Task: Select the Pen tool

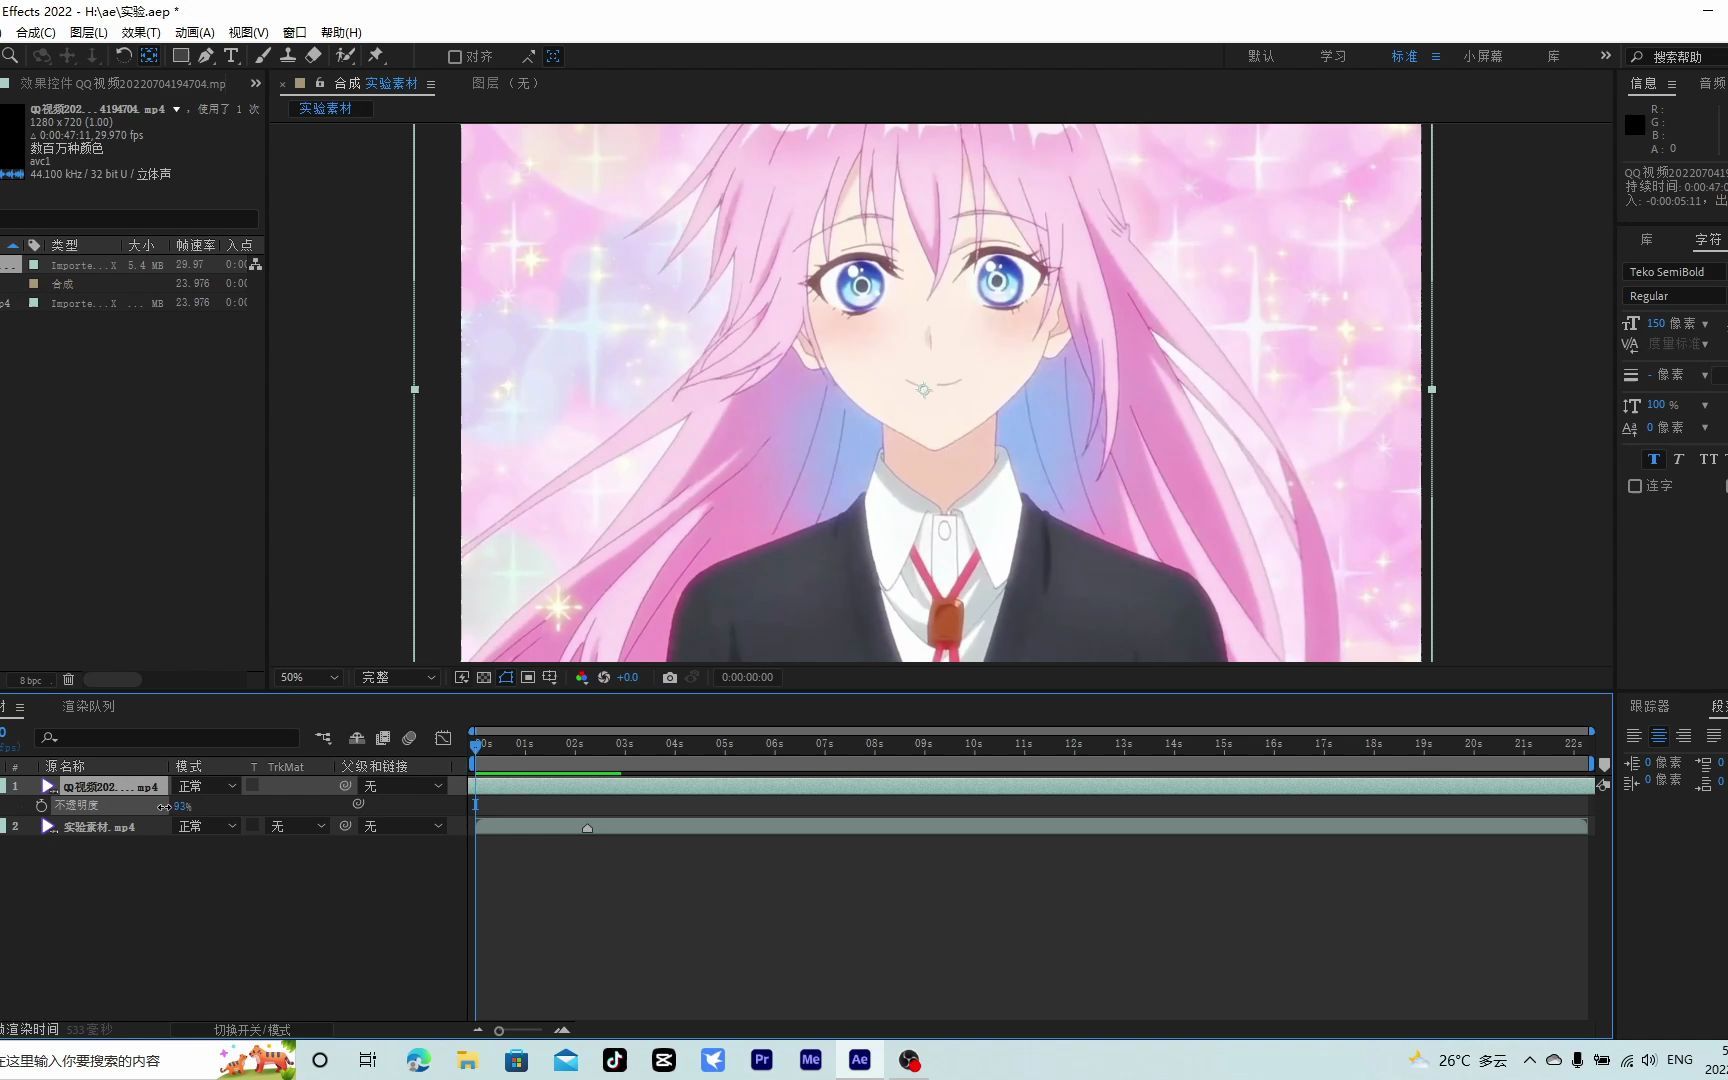Action: [x=206, y=56]
